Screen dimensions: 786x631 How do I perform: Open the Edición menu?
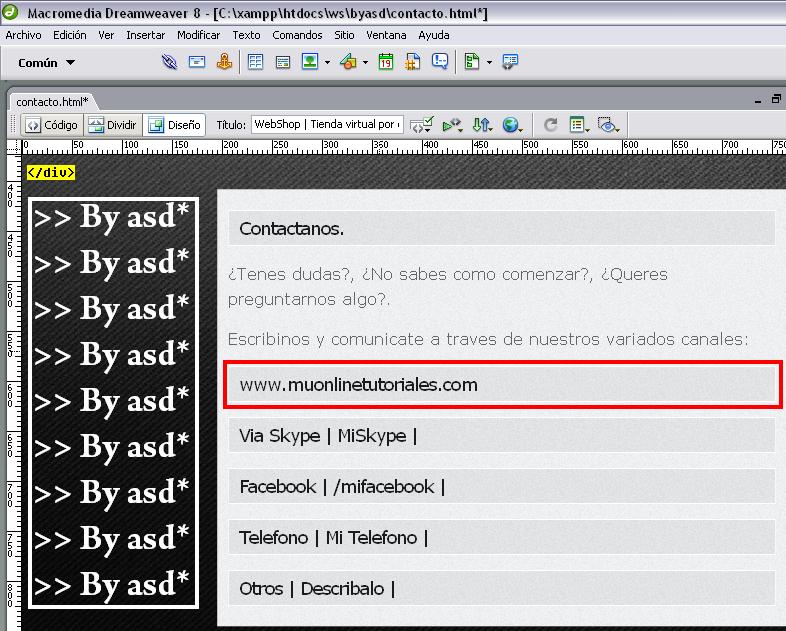point(70,35)
